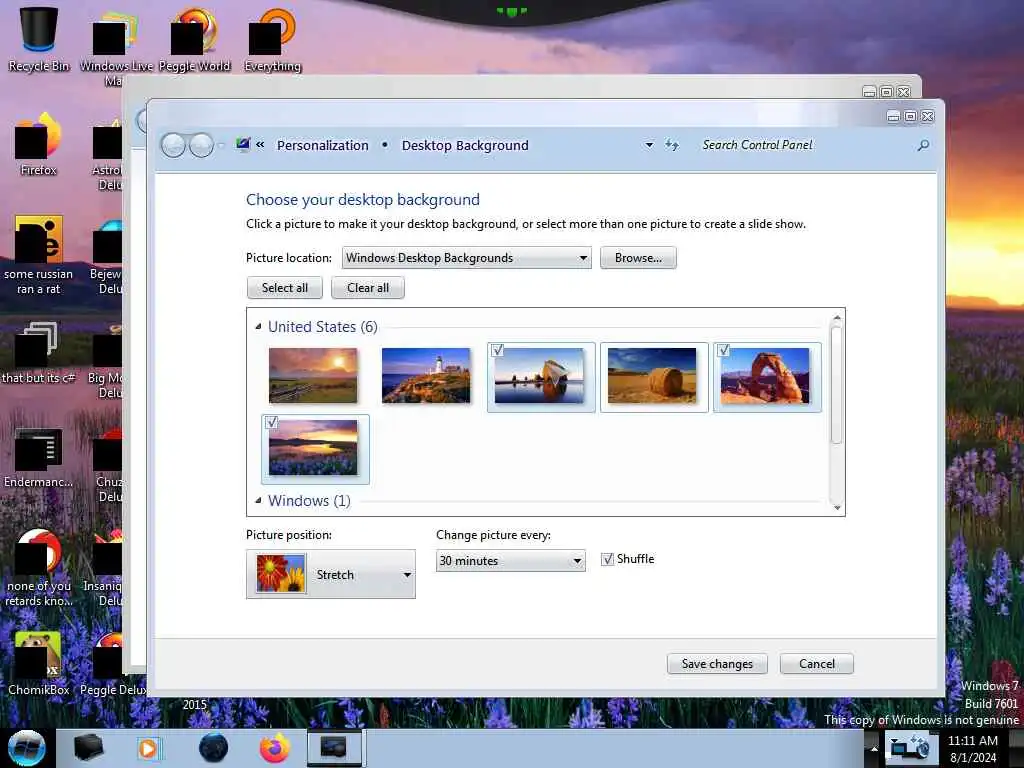Click the Select all button
Screen dimensions: 1024x768
click(x=285, y=288)
